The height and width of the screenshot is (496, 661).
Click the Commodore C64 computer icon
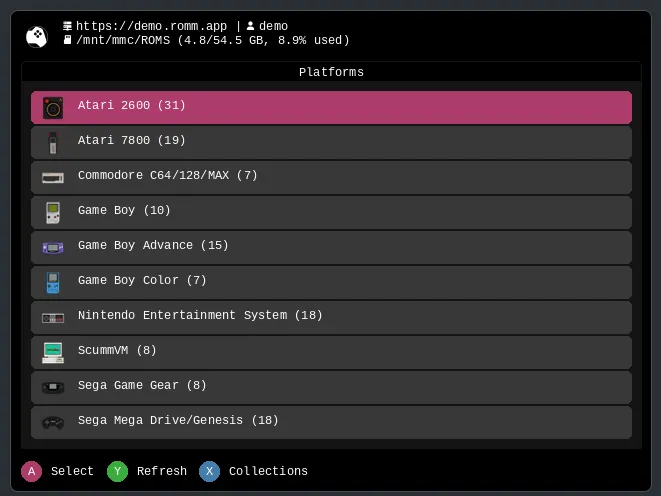(x=53, y=177)
